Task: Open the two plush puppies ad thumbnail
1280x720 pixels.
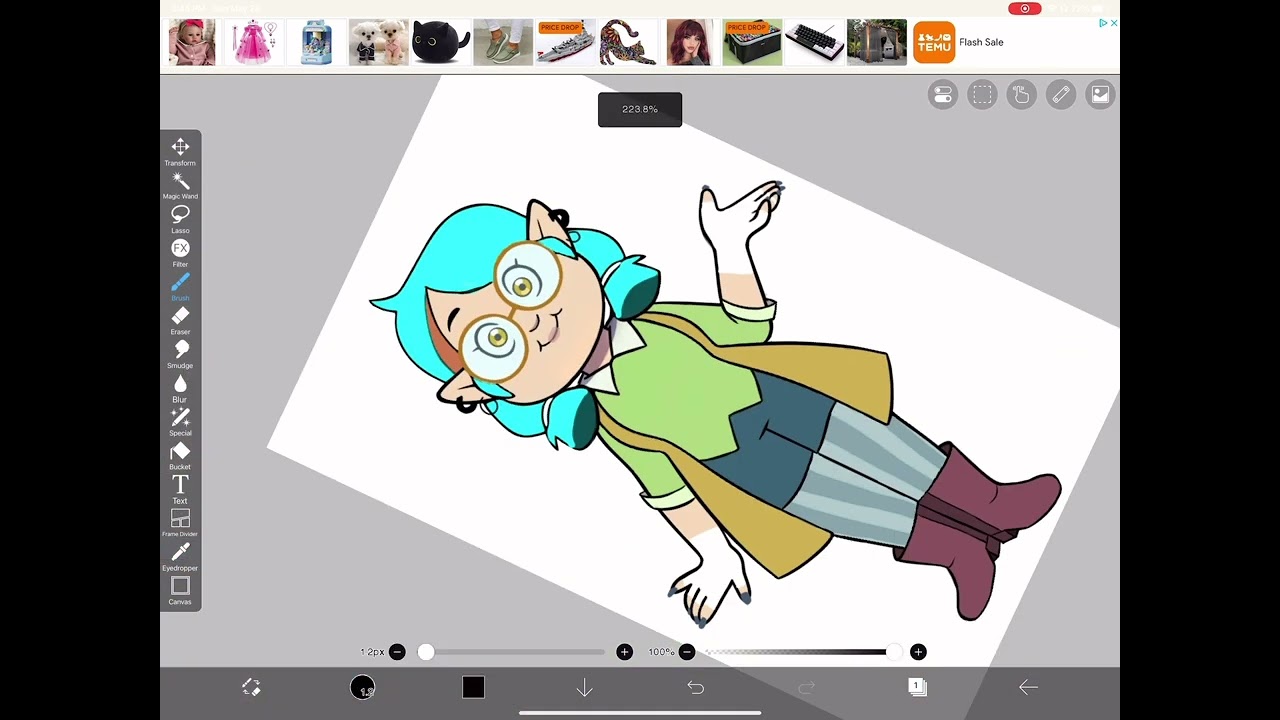Action: [x=378, y=43]
